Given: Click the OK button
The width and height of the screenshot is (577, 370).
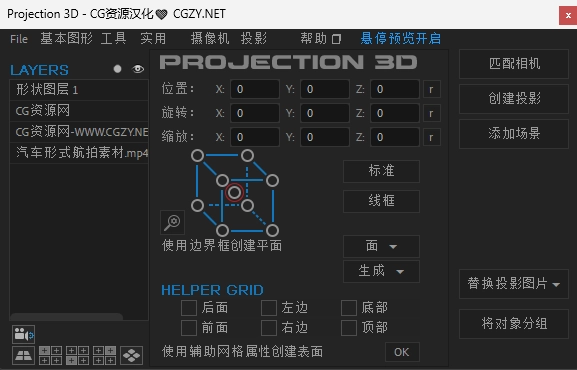Looking at the screenshot, I should [x=402, y=352].
